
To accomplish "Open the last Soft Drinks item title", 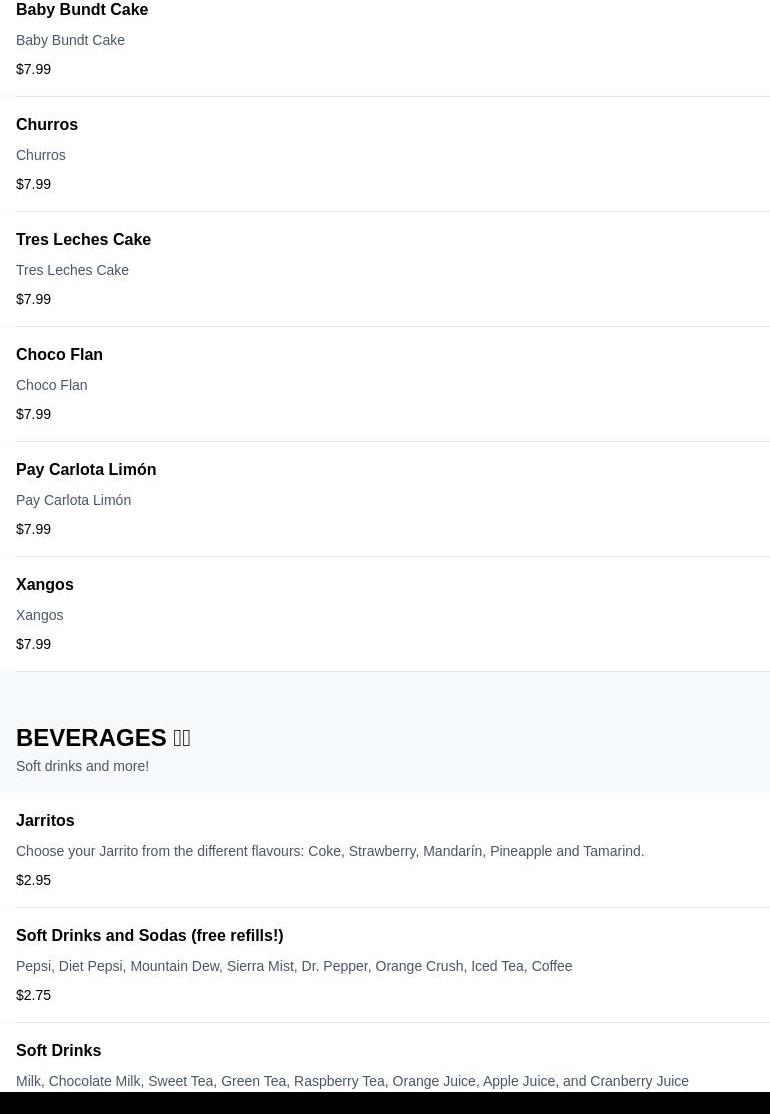I will tap(58, 1051).
